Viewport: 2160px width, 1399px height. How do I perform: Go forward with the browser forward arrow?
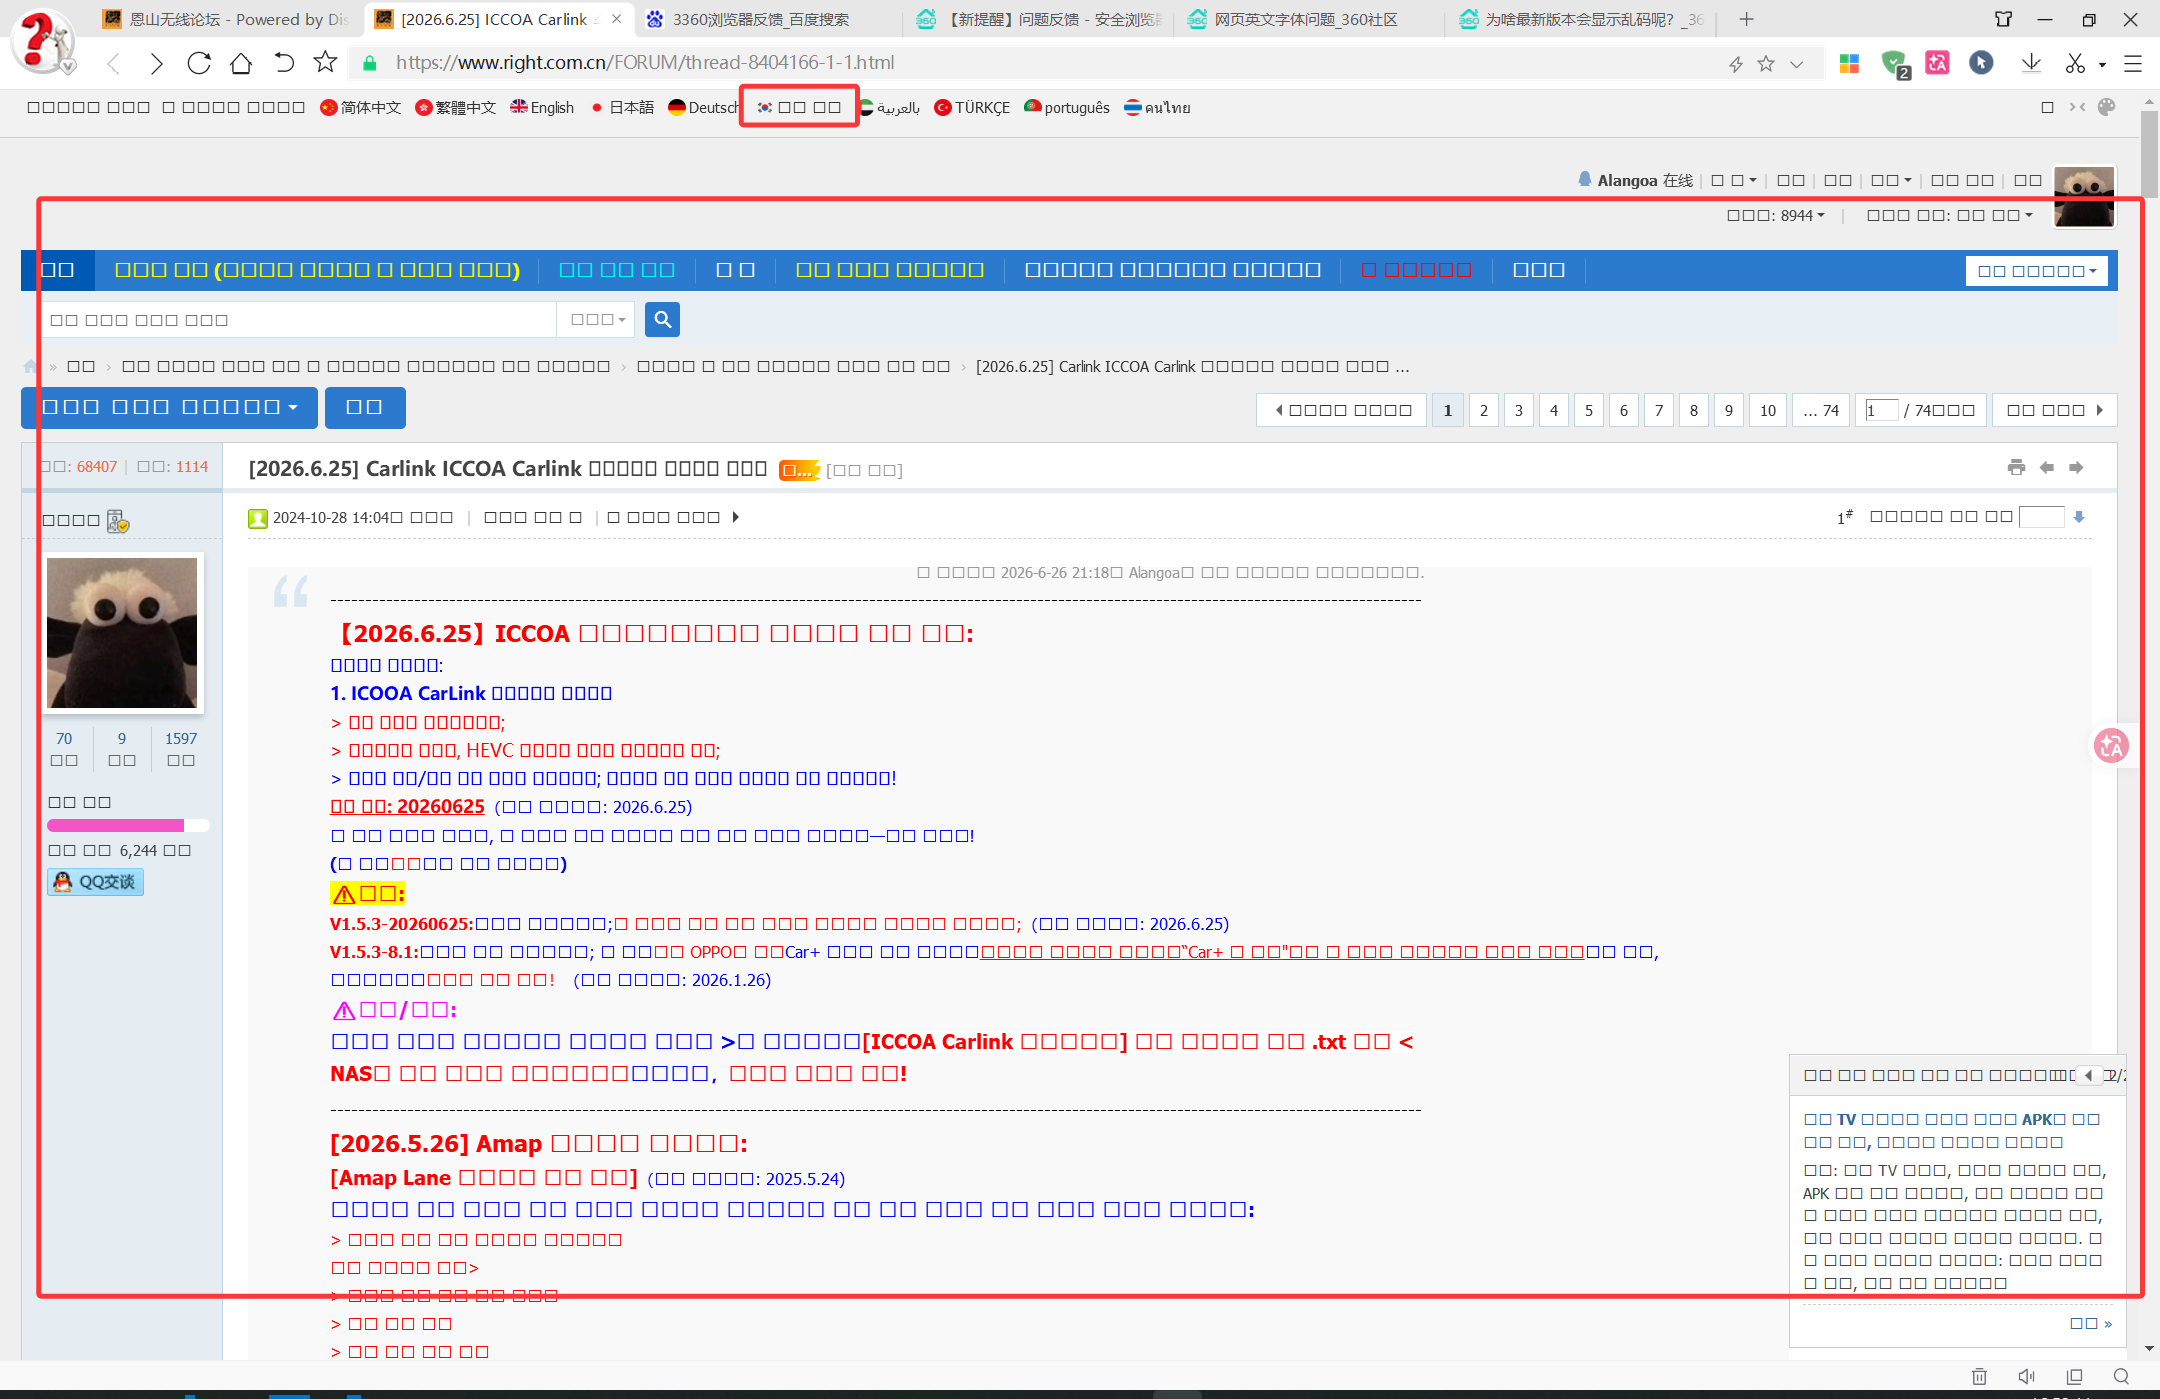pos(156,64)
